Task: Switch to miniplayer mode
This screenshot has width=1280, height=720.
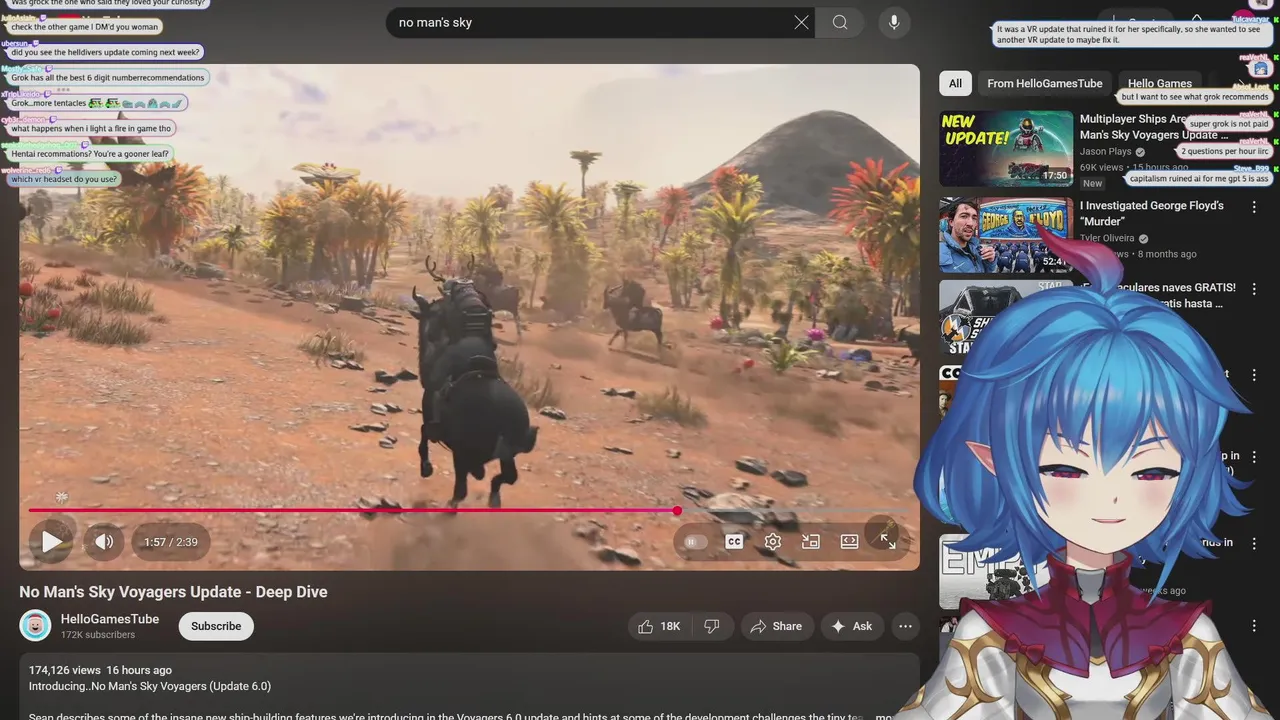Action: pyautogui.click(x=811, y=542)
